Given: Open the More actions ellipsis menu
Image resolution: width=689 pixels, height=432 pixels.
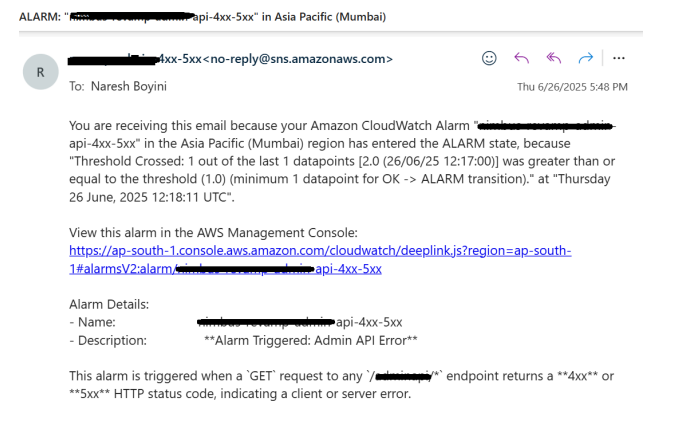Looking at the screenshot, I should (618, 59).
